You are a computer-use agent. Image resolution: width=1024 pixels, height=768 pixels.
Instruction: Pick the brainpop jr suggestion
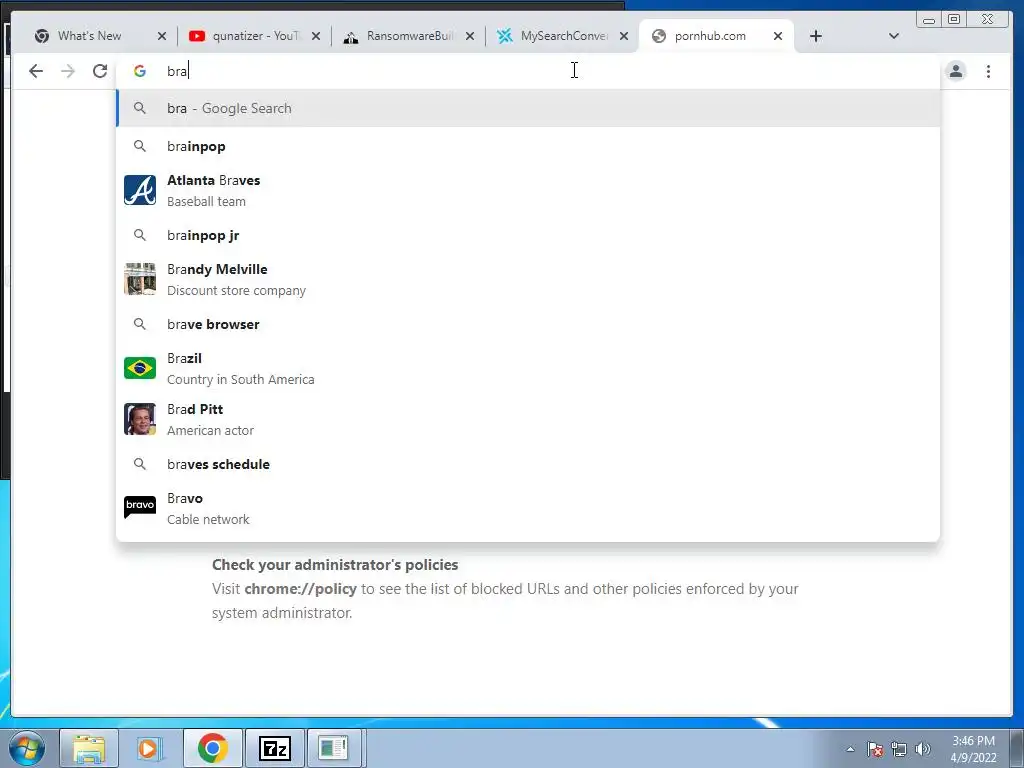[x=528, y=235]
